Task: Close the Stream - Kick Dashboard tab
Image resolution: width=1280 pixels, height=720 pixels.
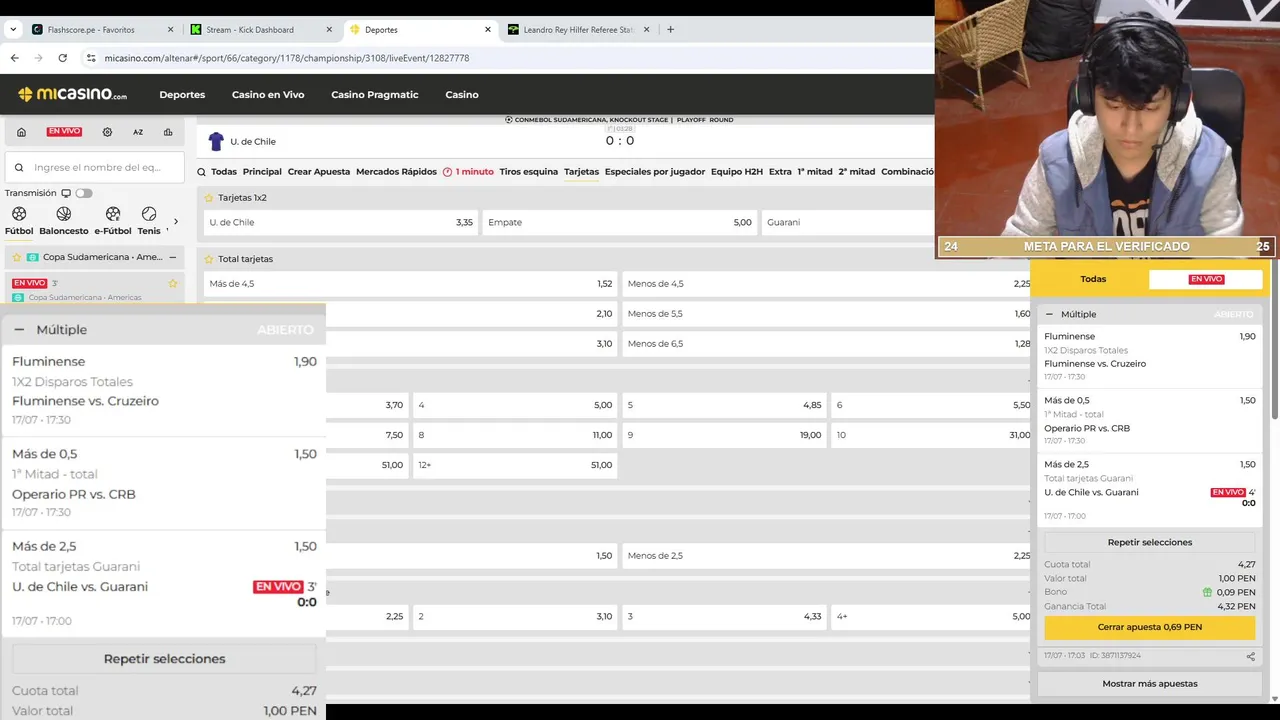Action: point(329,30)
